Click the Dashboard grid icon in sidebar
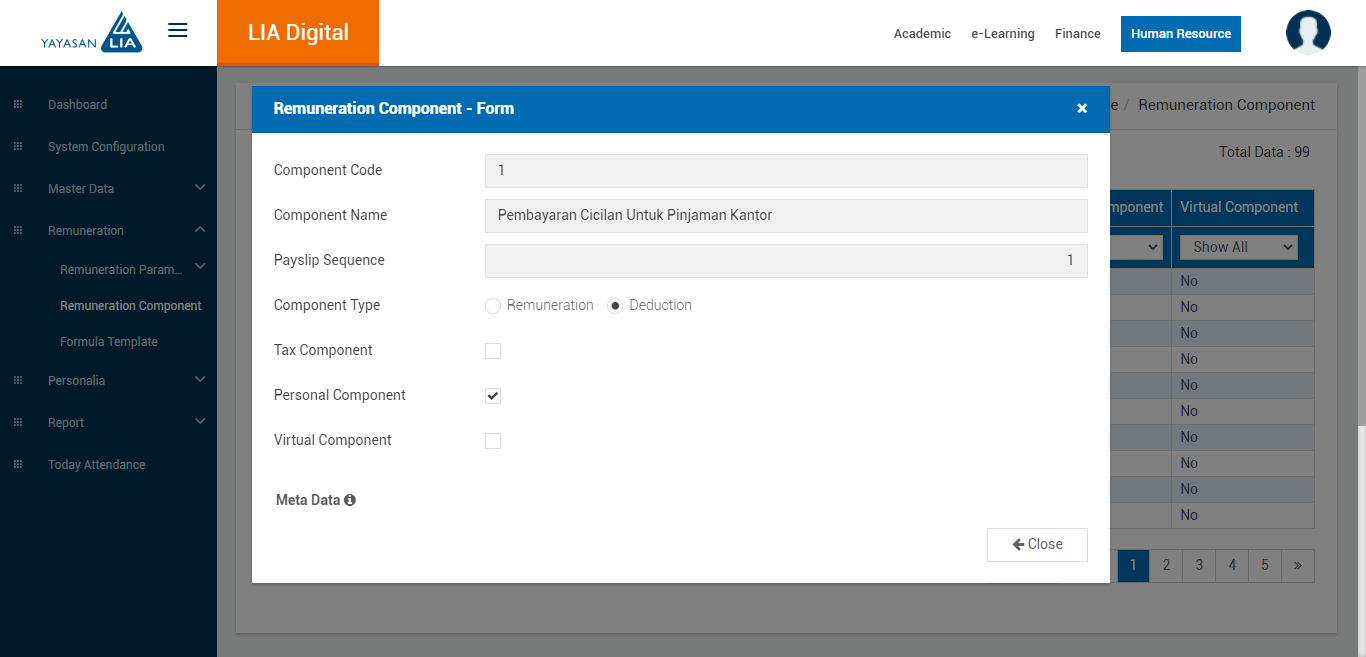The image size is (1366, 657). click(18, 105)
